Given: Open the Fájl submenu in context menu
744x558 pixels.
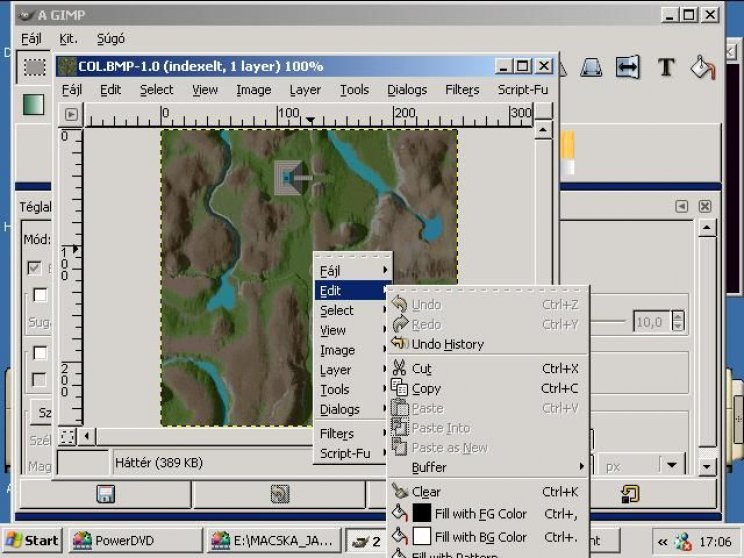Looking at the screenshot, I should [353, 270].
